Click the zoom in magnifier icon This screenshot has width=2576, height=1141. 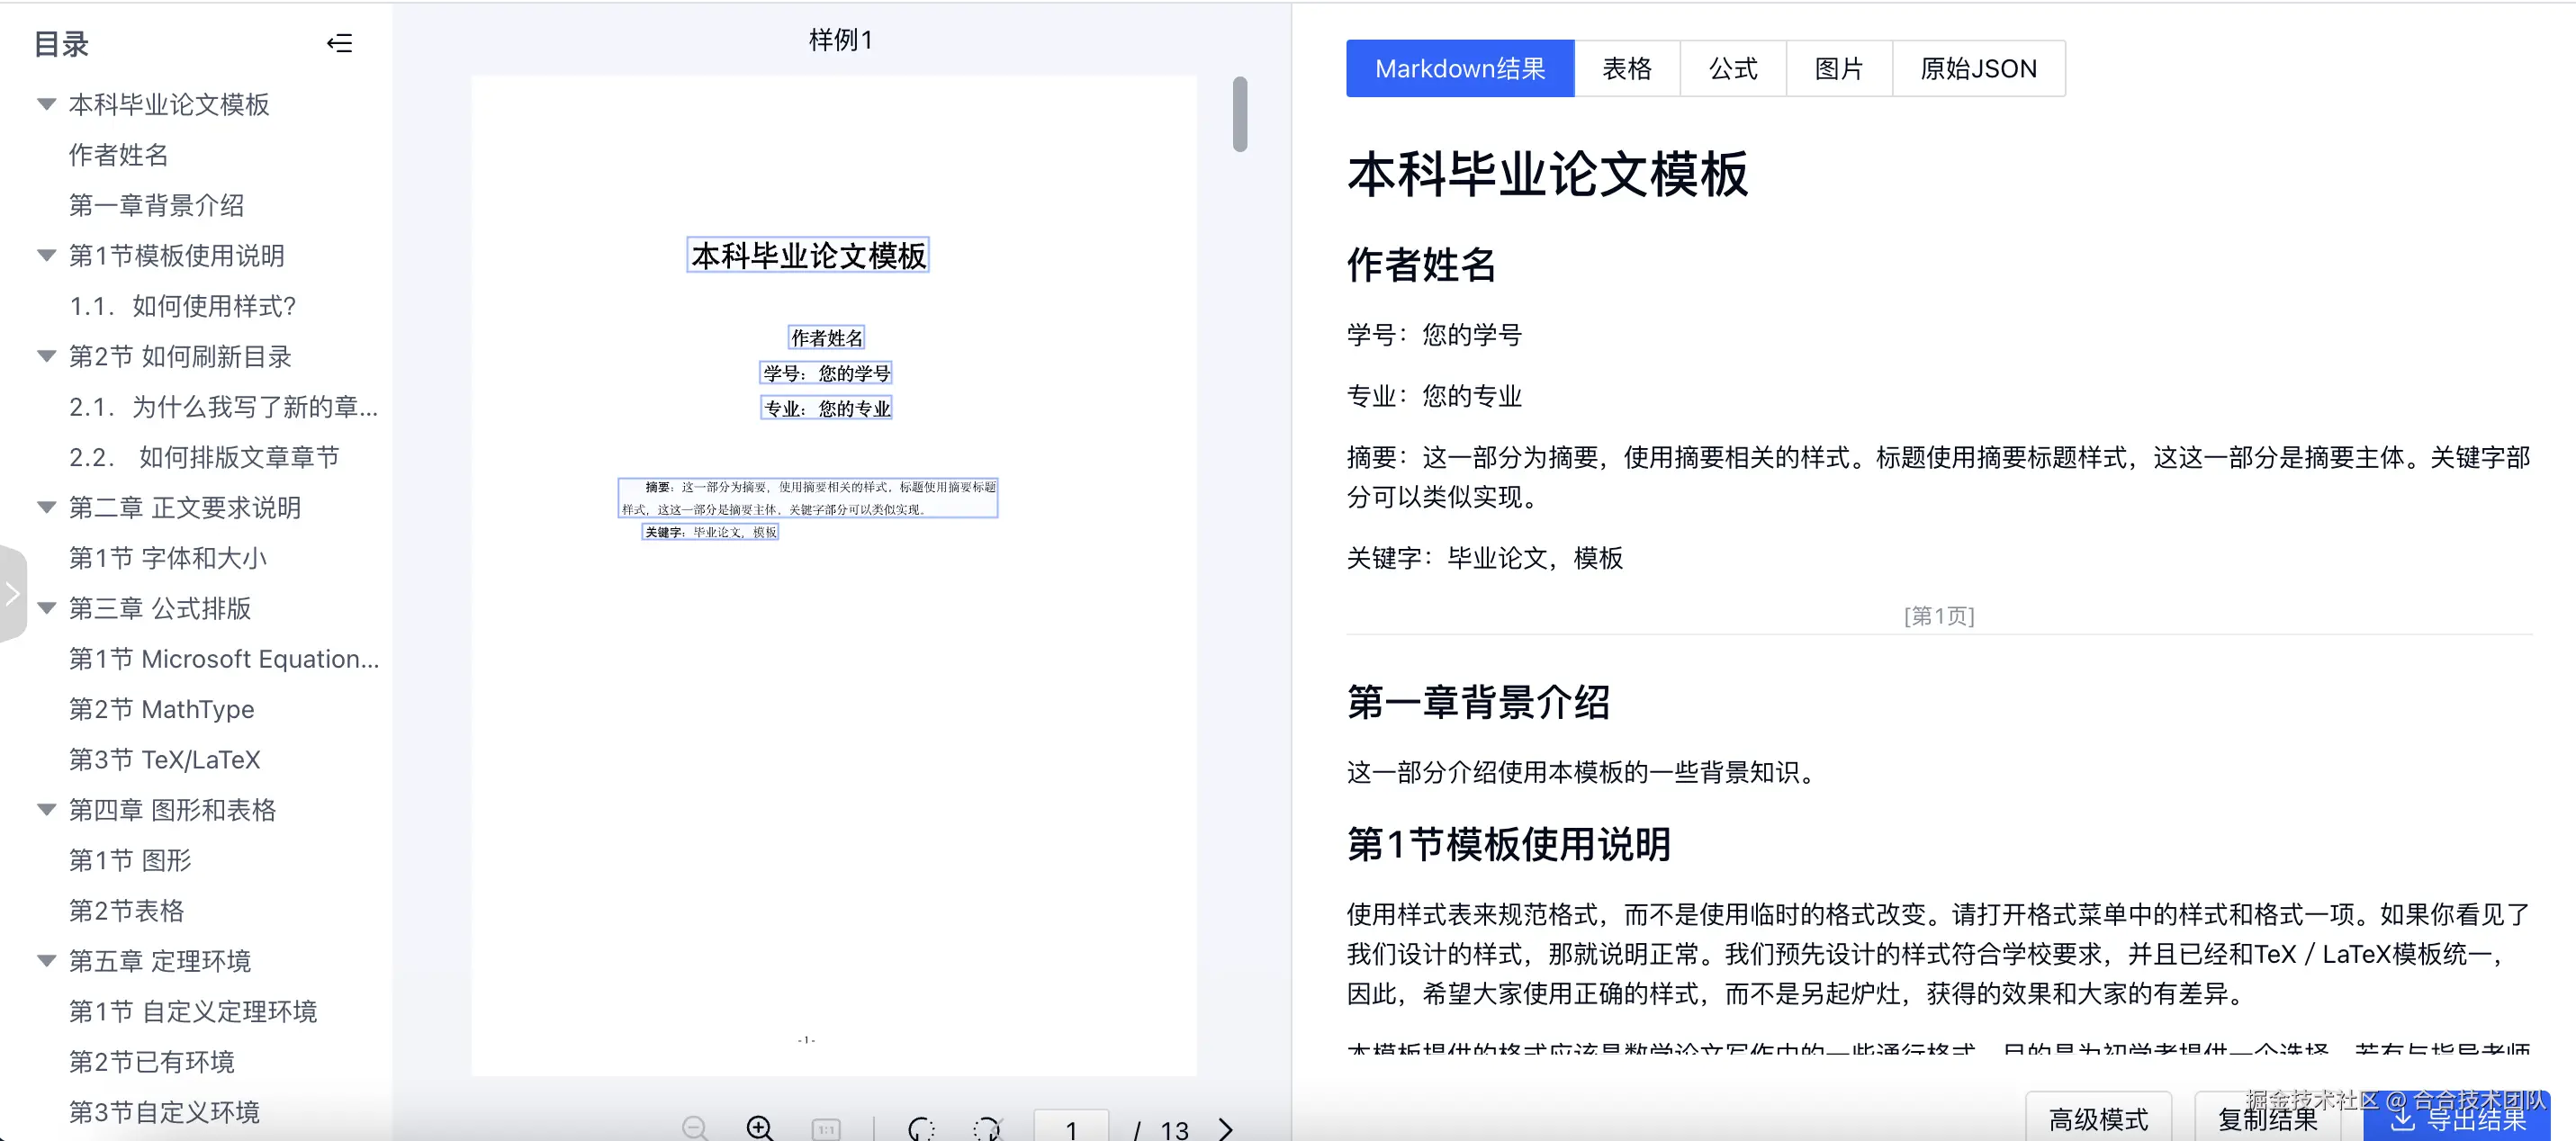click(760, 1127)
